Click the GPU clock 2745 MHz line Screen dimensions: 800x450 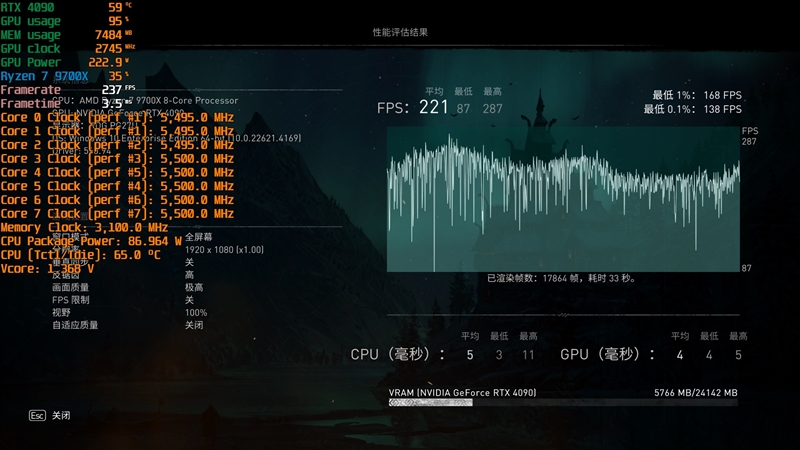click(x=67, y=48)
